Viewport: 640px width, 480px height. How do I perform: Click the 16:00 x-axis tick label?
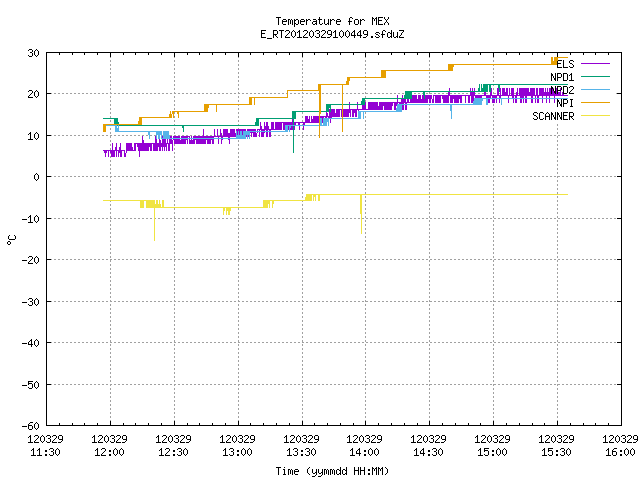pos(620,453)
